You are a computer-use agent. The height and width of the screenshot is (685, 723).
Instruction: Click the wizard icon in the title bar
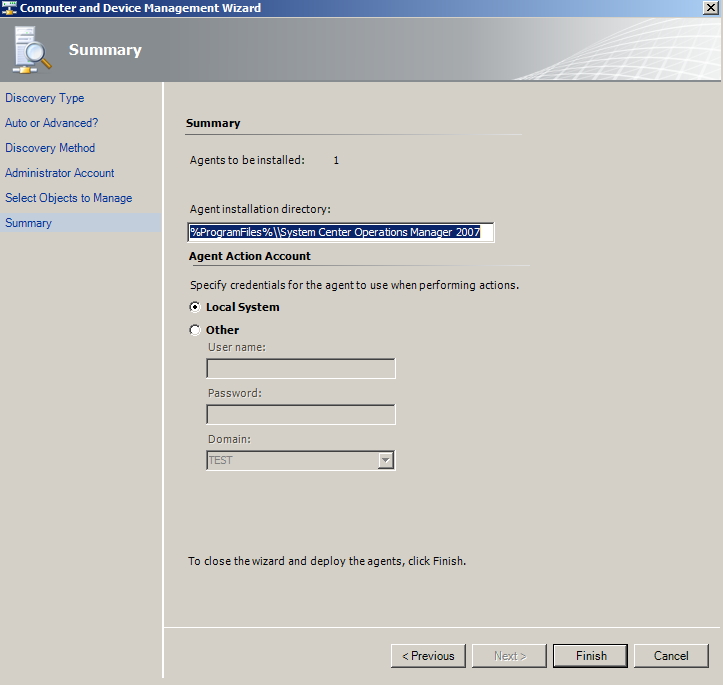(x=9, y=8)
